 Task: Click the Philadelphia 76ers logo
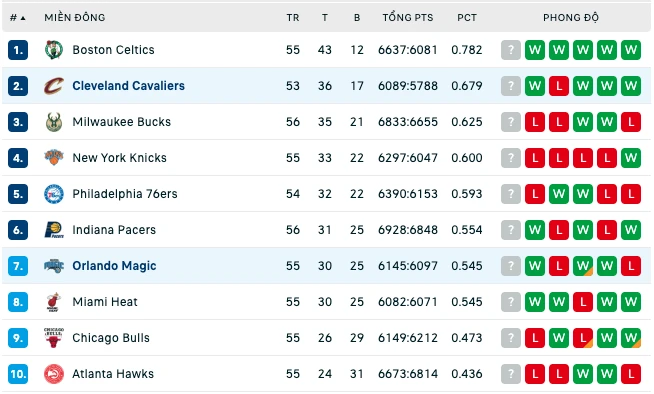tap(54, 194)
